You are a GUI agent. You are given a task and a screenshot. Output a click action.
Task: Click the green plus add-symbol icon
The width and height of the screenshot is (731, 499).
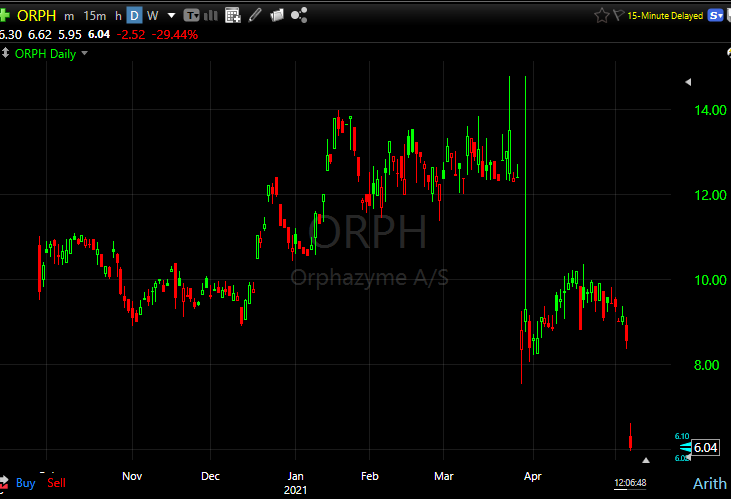click(x=4, y=15)
